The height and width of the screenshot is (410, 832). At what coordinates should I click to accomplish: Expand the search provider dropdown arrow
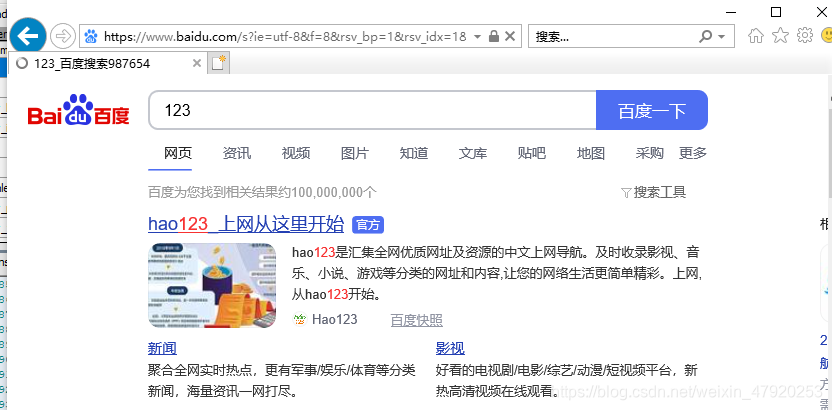pyautogui.click(x=721, y=37)
